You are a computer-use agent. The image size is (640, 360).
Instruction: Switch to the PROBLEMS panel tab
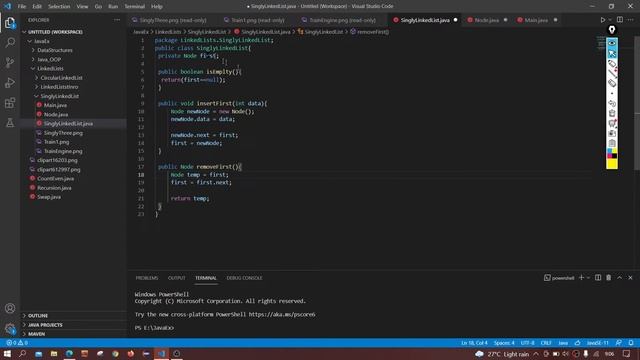pyautogui.click(x=147, y=278)
